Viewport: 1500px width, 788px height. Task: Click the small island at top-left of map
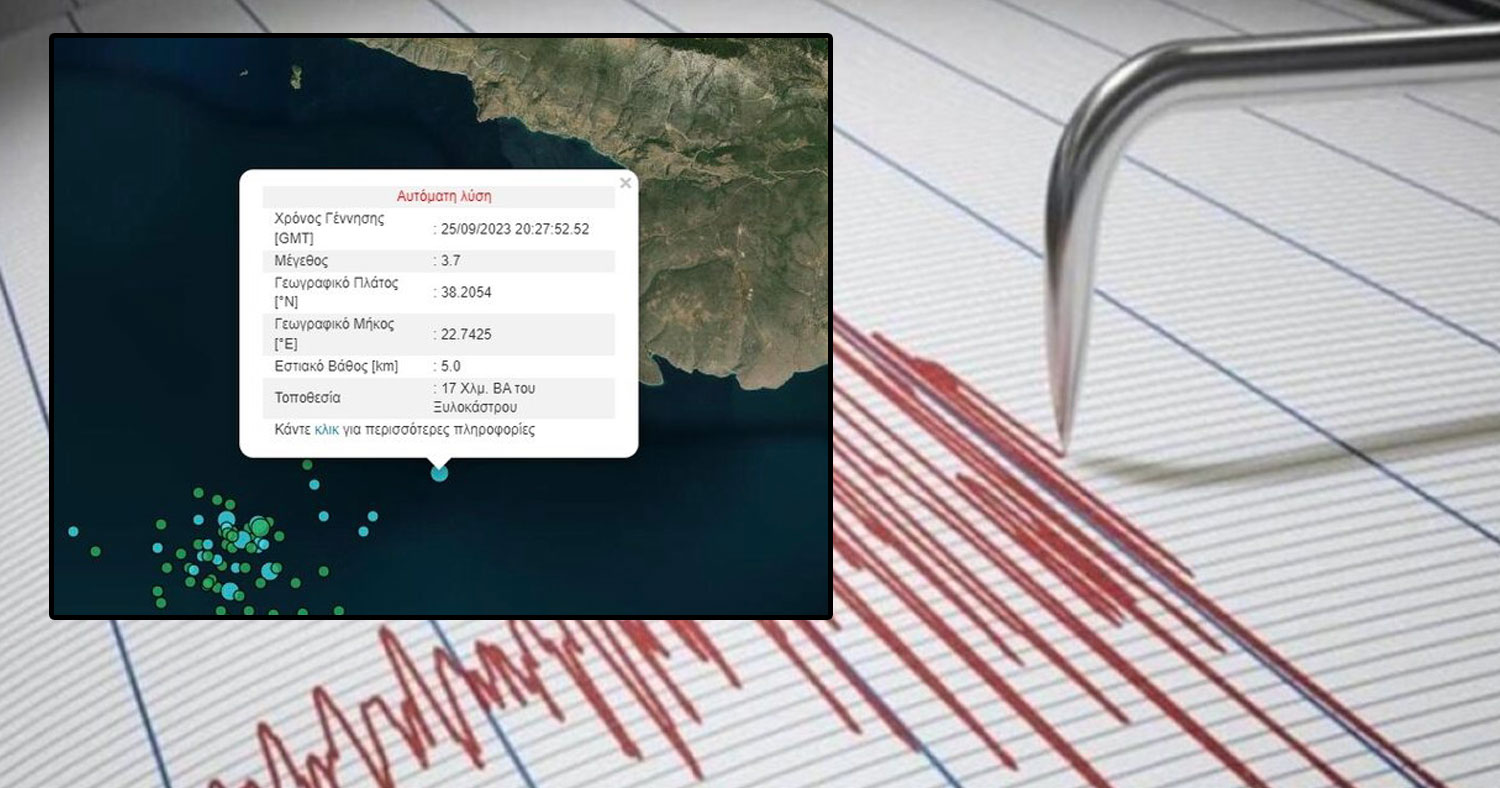296,73
